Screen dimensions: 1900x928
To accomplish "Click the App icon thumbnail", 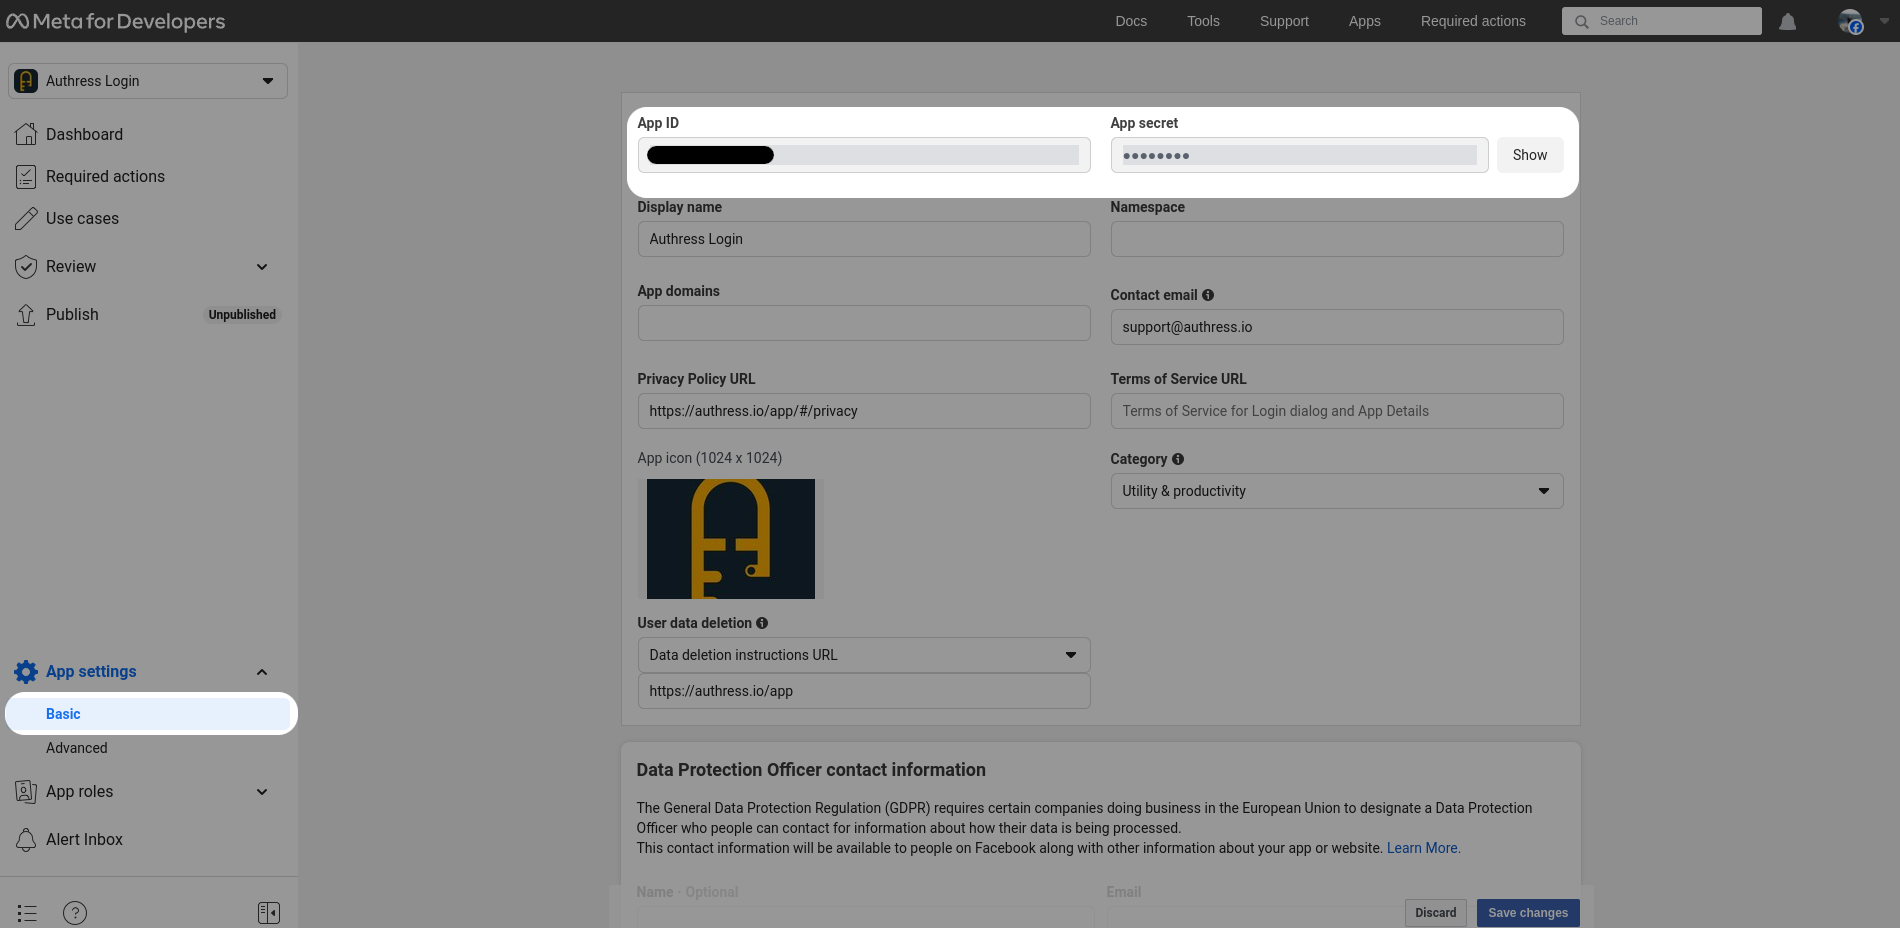I will (730, 539).
